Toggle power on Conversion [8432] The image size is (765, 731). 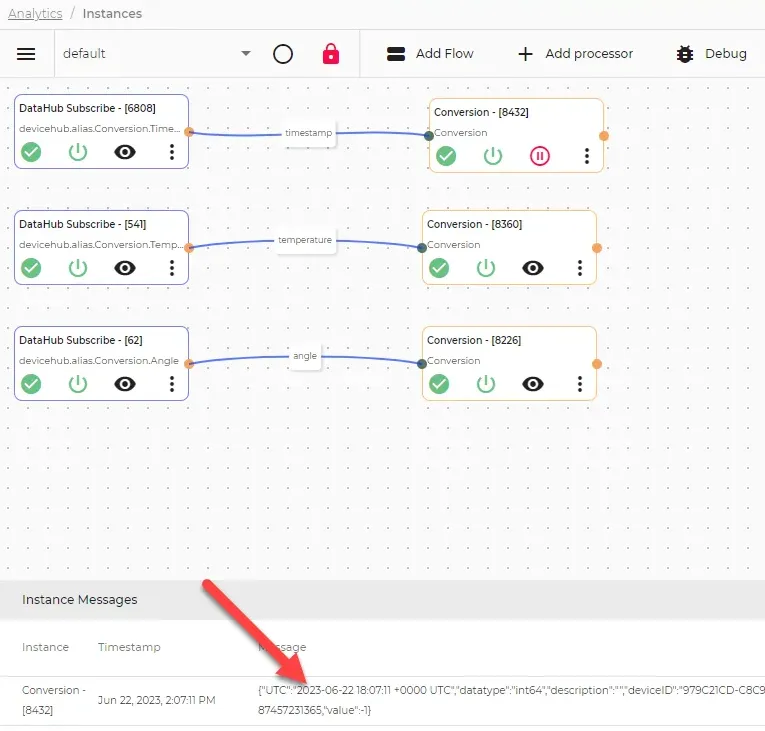[493, 156]
